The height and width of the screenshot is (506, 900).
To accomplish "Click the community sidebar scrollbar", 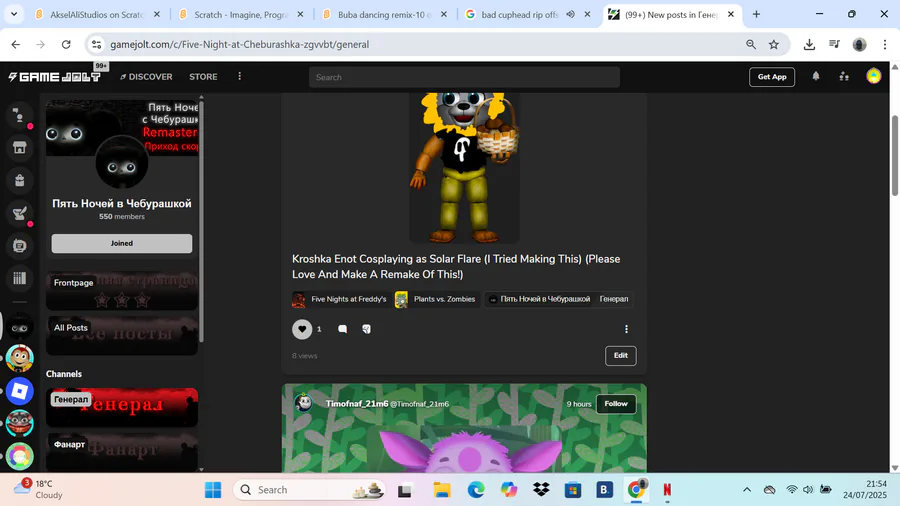I will click(201, 222).
